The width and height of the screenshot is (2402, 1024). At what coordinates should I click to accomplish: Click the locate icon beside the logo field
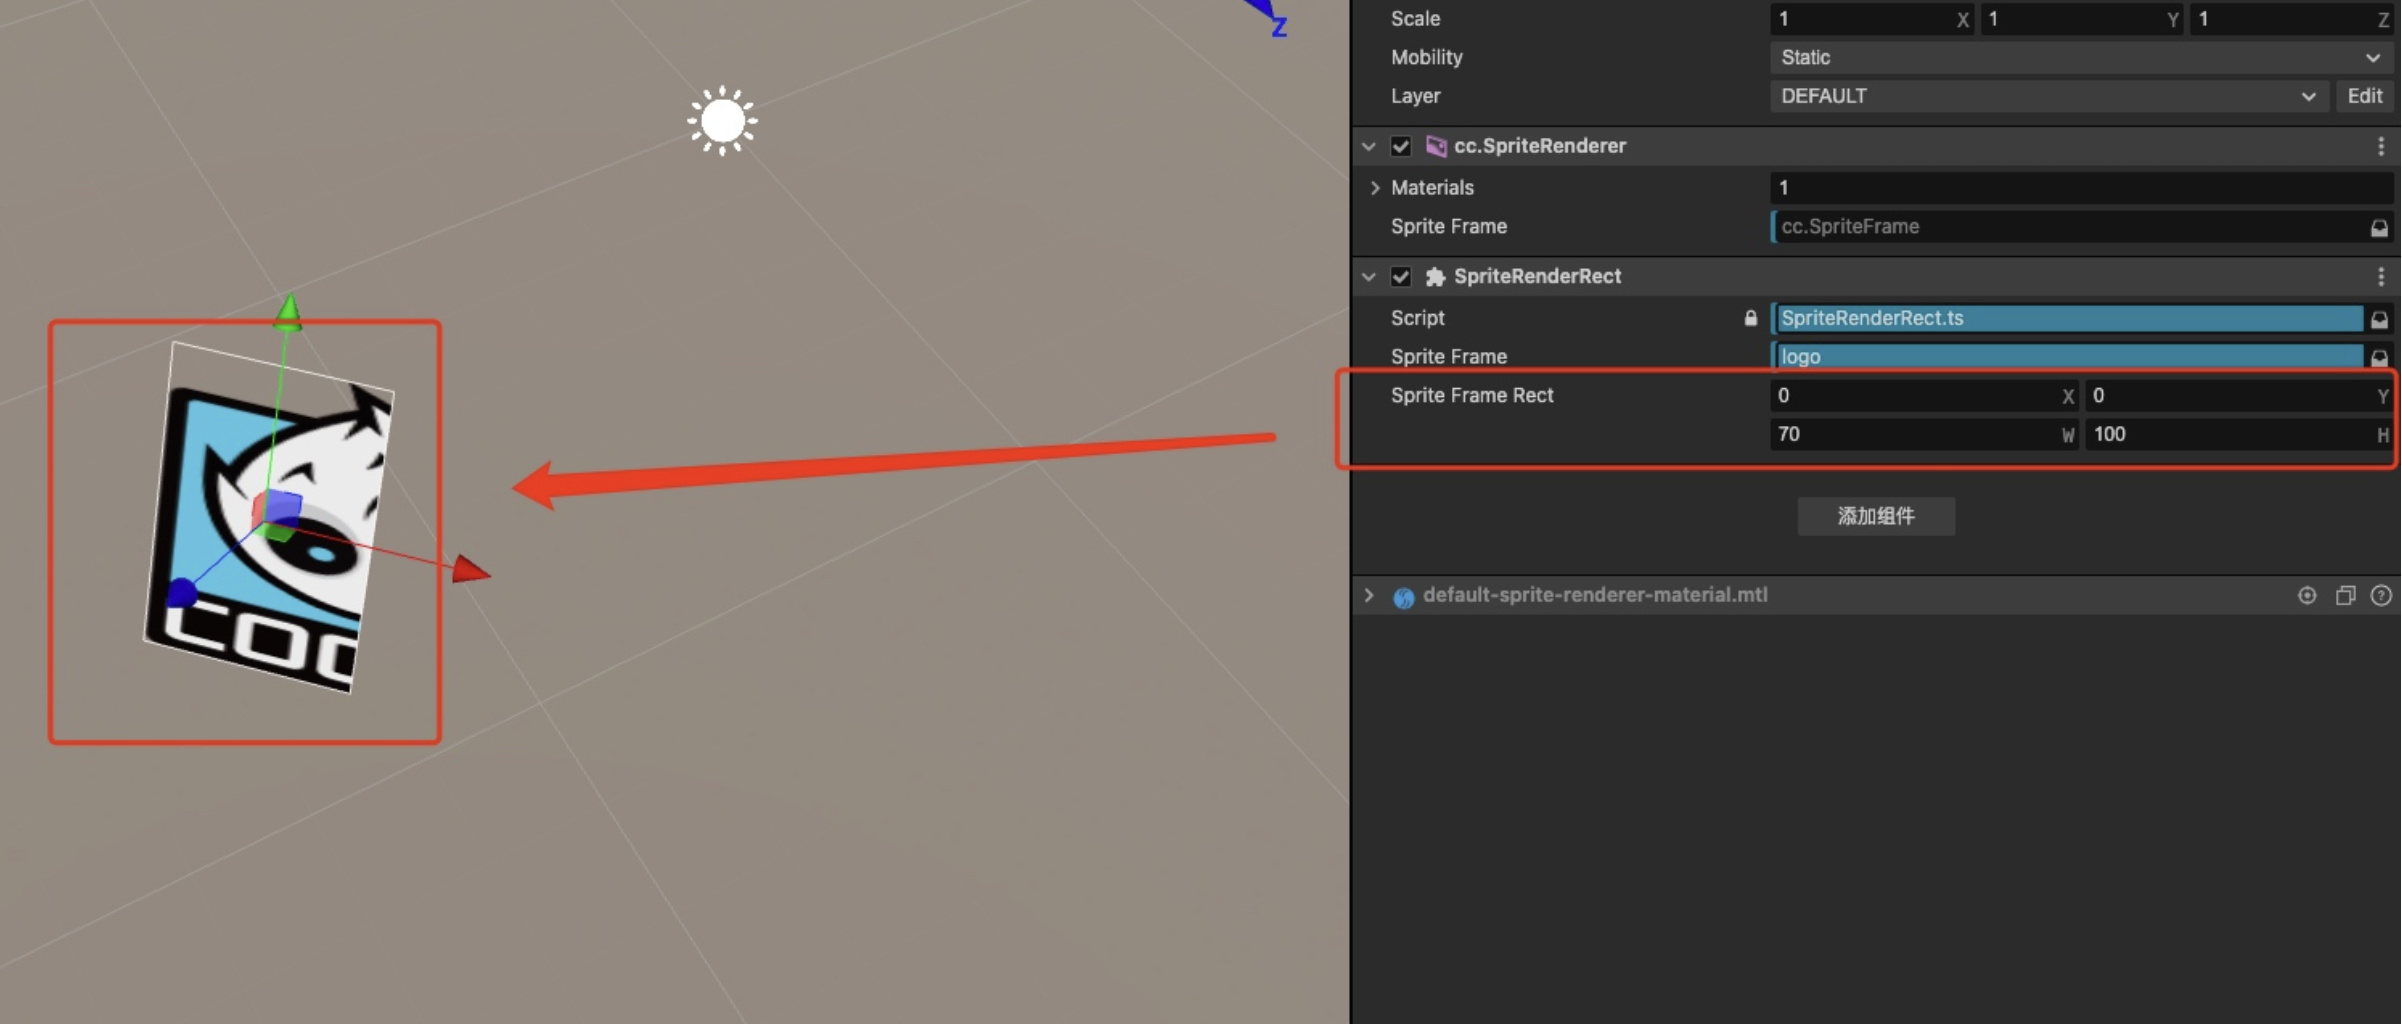point(2379,357)
